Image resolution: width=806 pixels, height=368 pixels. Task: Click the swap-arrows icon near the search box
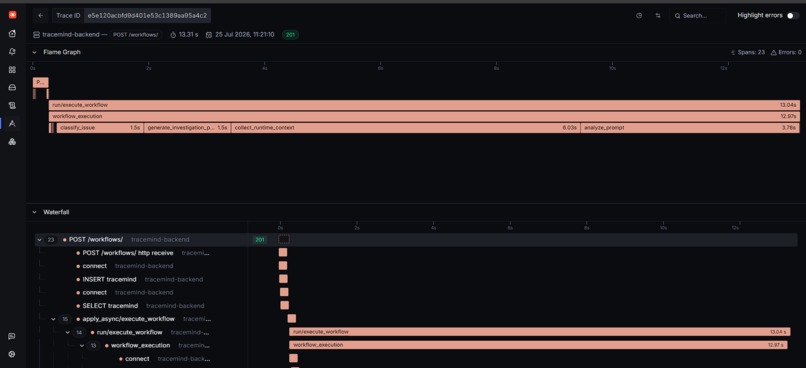click(x=657, y=15)
